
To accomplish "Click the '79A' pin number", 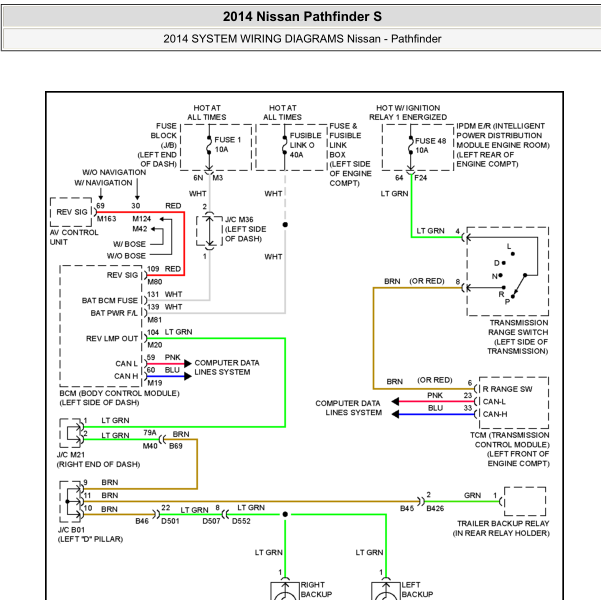I will click(150, 433).
